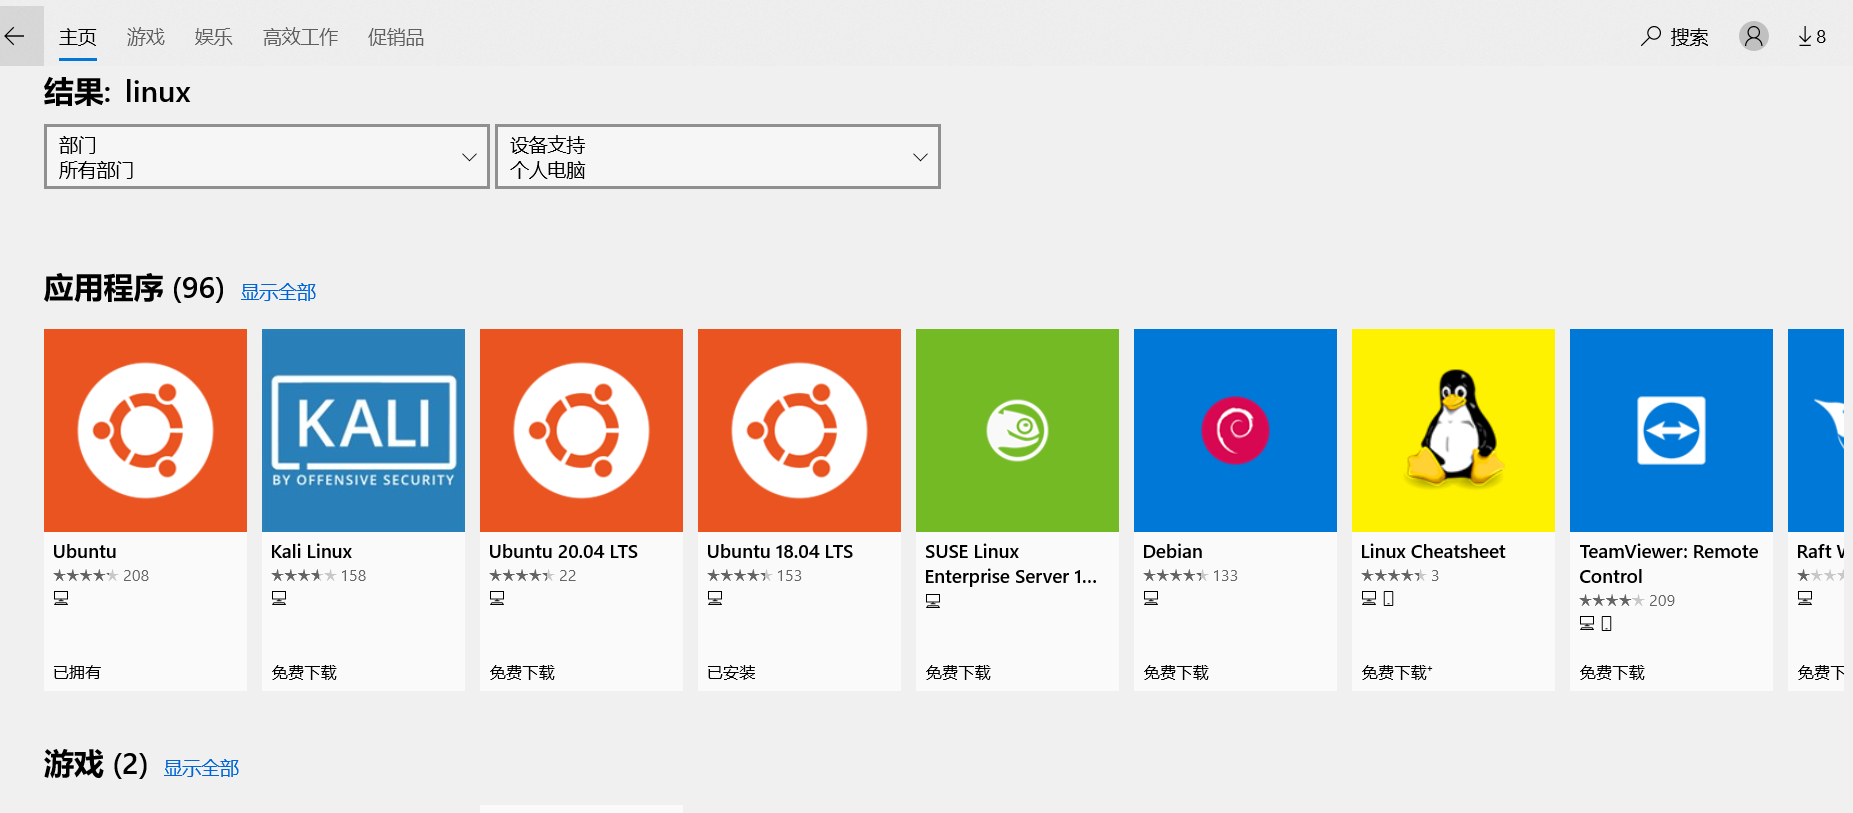
Task: Click the PC device icon under Debian
Action: click(1151, 598)
